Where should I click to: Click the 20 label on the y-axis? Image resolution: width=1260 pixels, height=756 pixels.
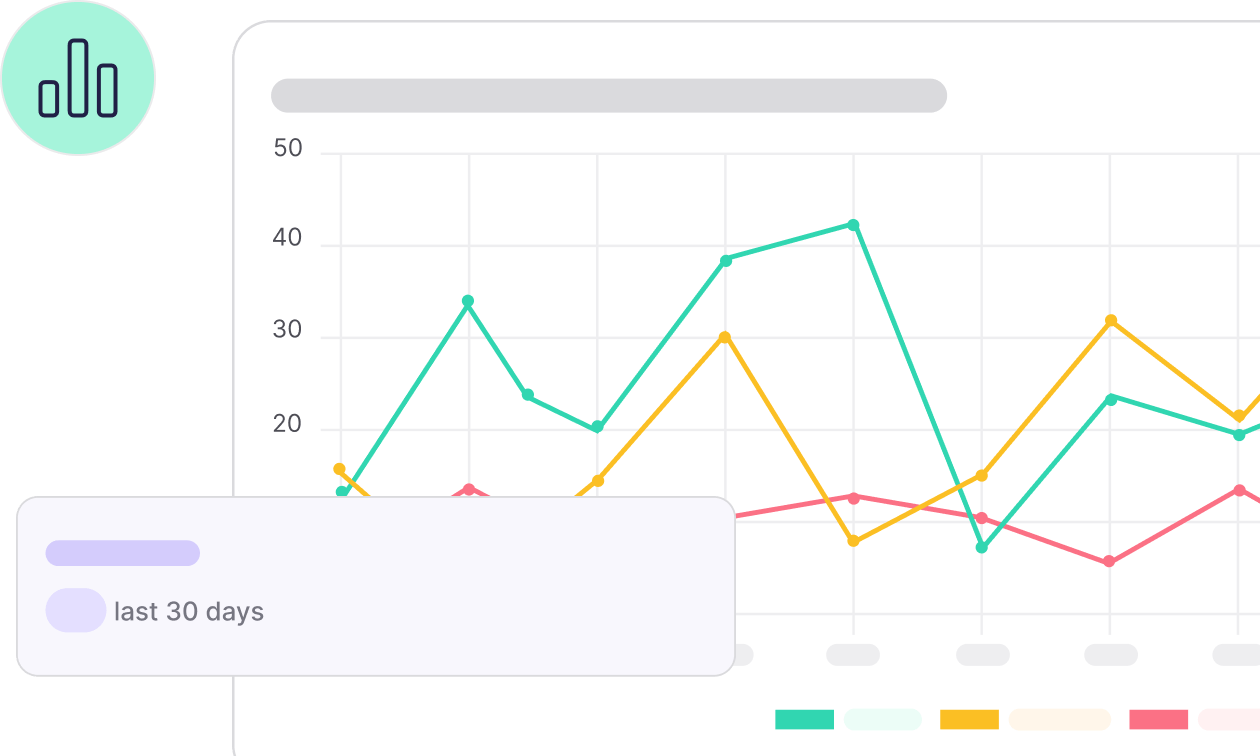click(x=288, y=424)
